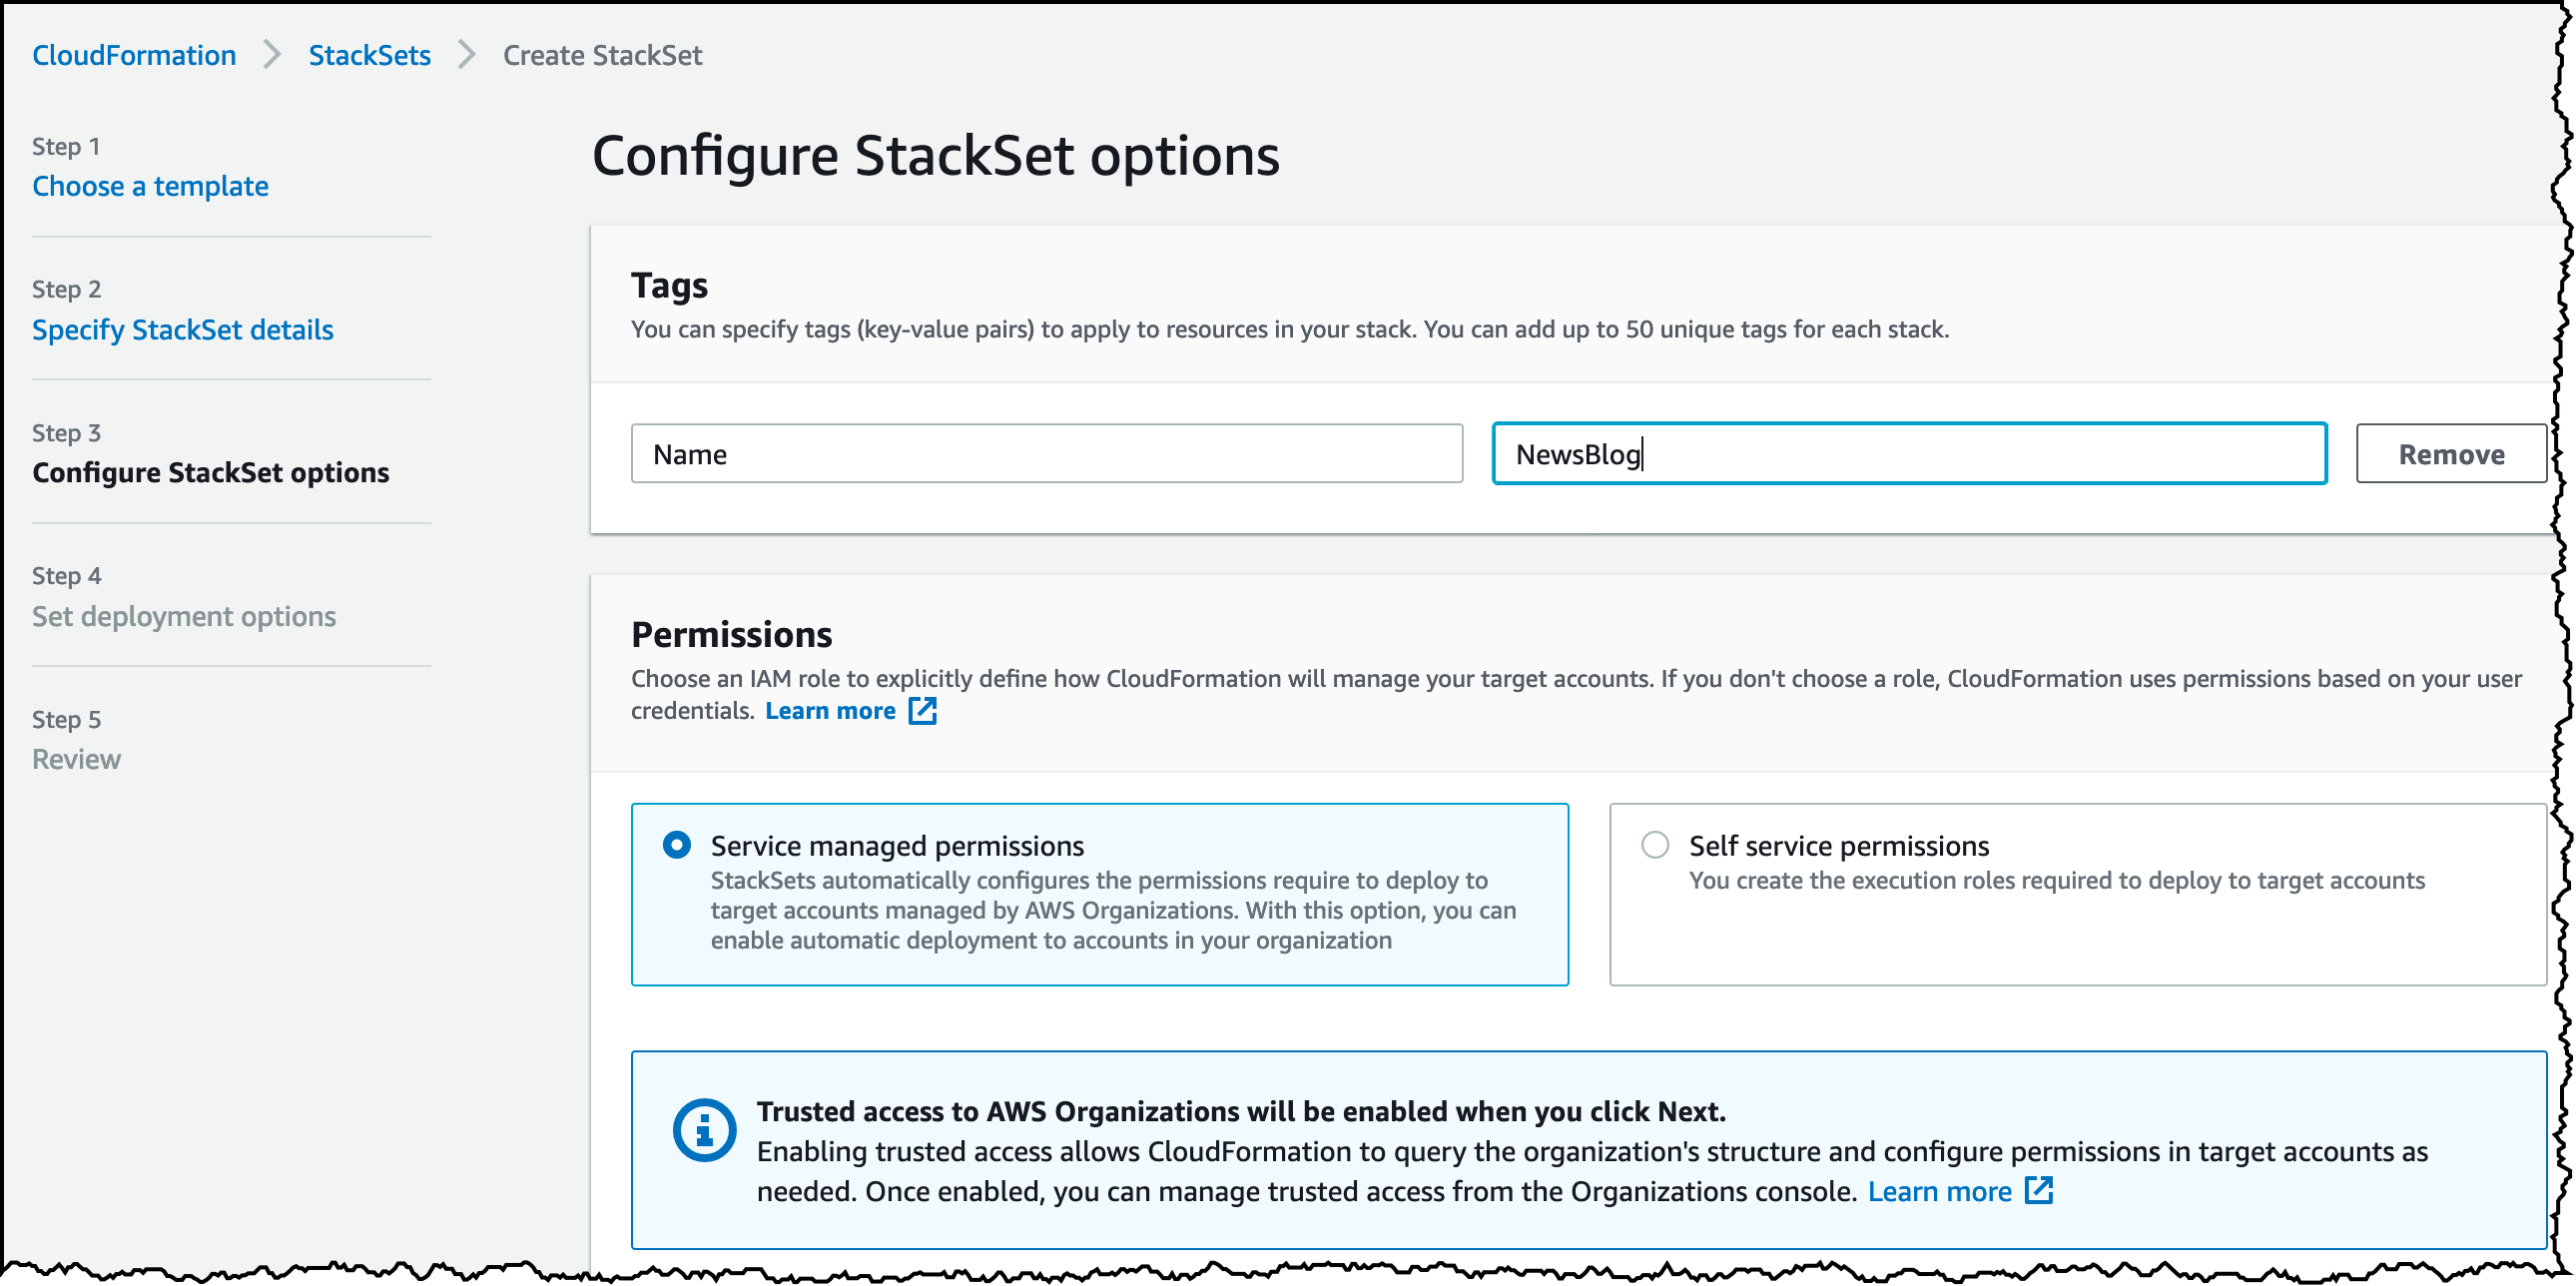Click the tag value field containing NewsBlog

point(1908,454)
